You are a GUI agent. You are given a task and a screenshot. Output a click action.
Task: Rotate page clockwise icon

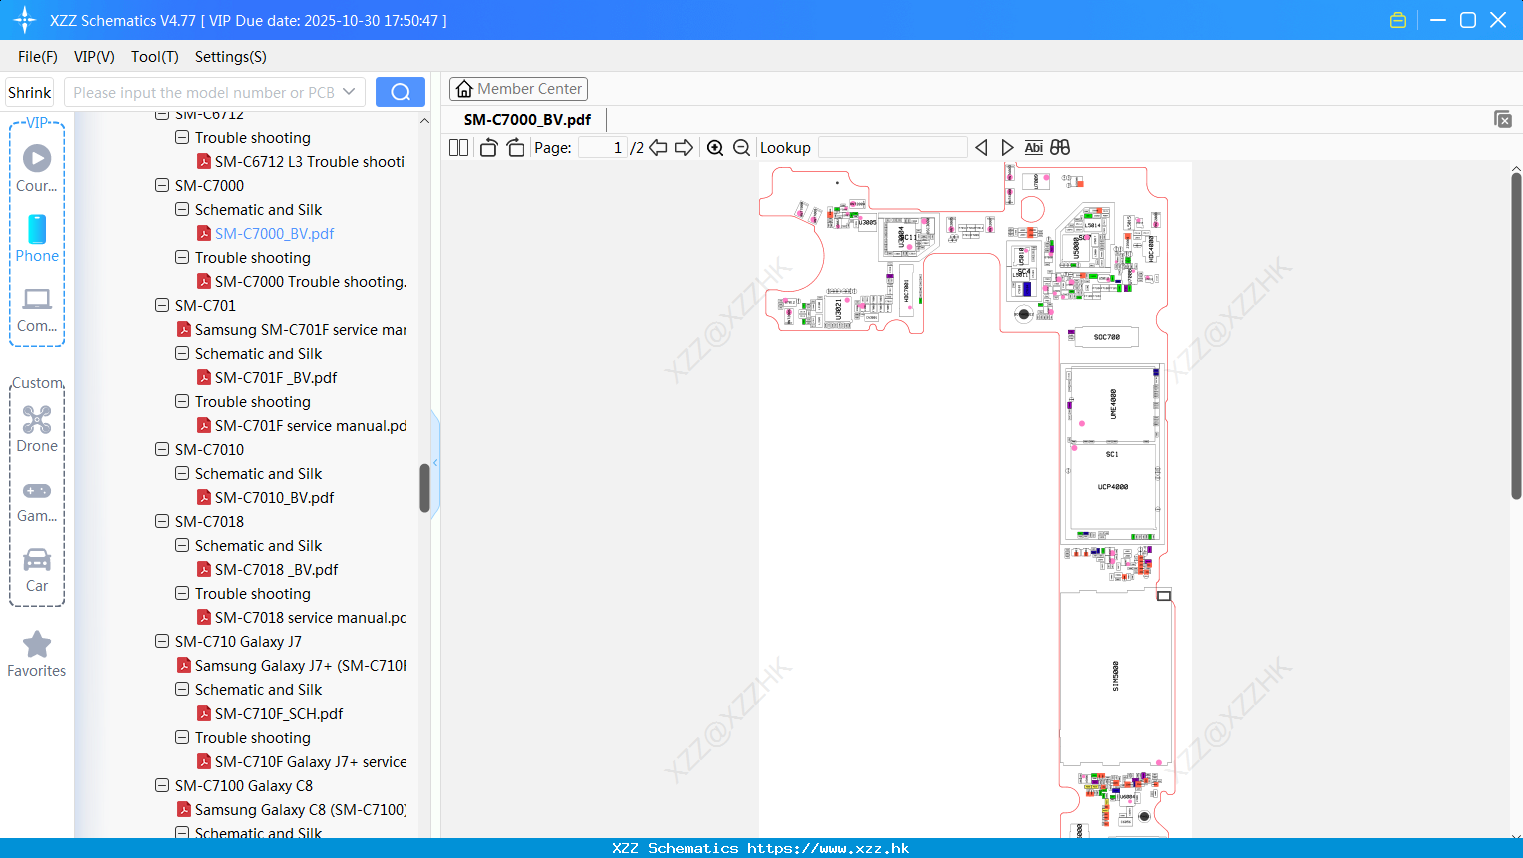[515, 147]
